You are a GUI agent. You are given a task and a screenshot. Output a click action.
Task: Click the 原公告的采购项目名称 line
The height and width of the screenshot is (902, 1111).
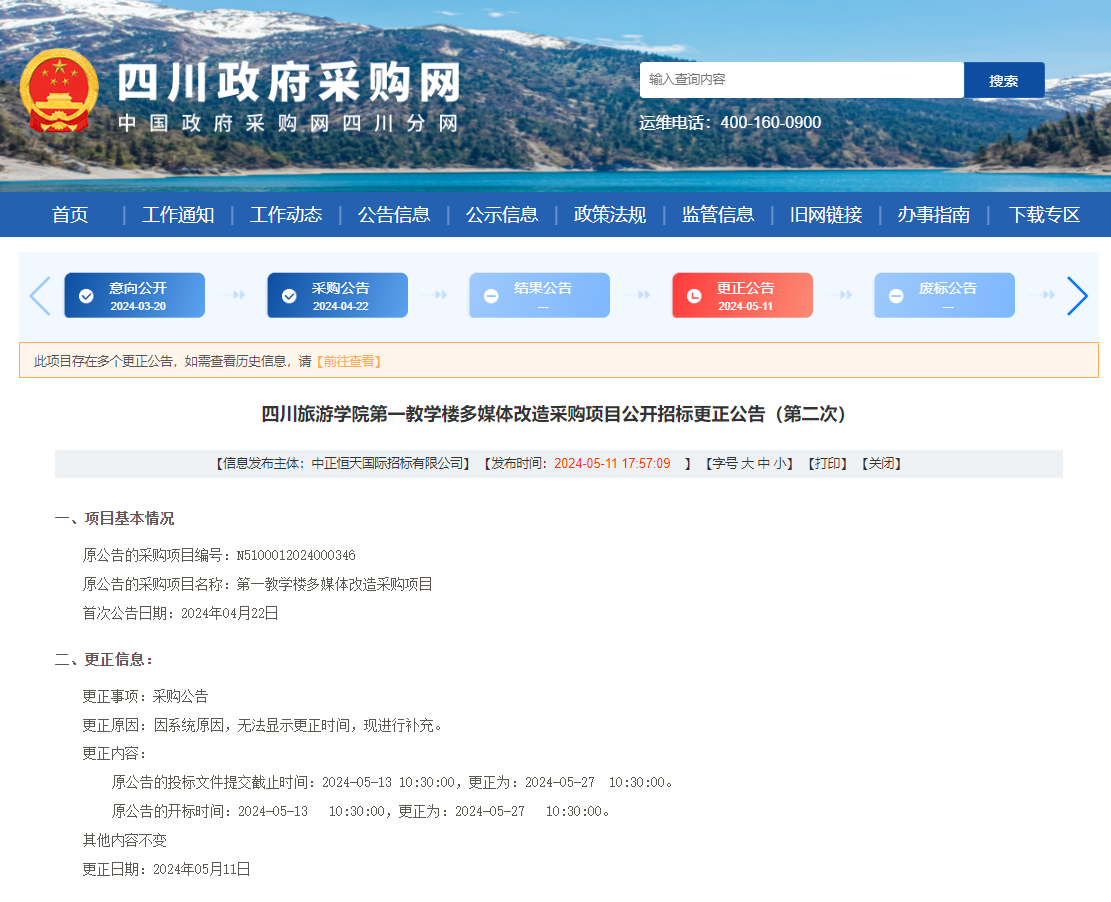(x=258, y=585)
